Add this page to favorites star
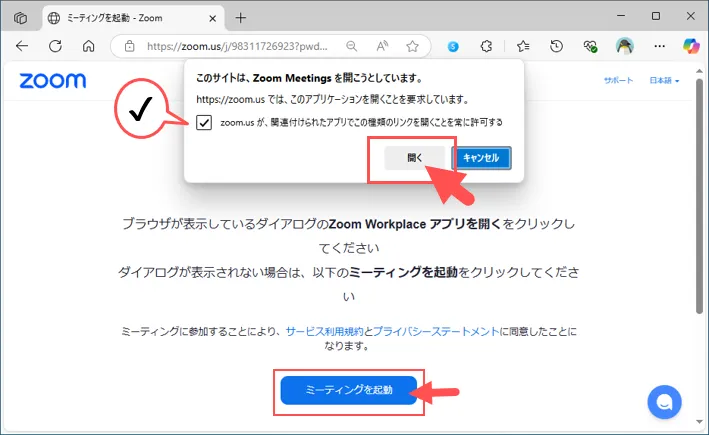Screen dimensions: 709x435 pyautogui.click(x=412, y=46)
